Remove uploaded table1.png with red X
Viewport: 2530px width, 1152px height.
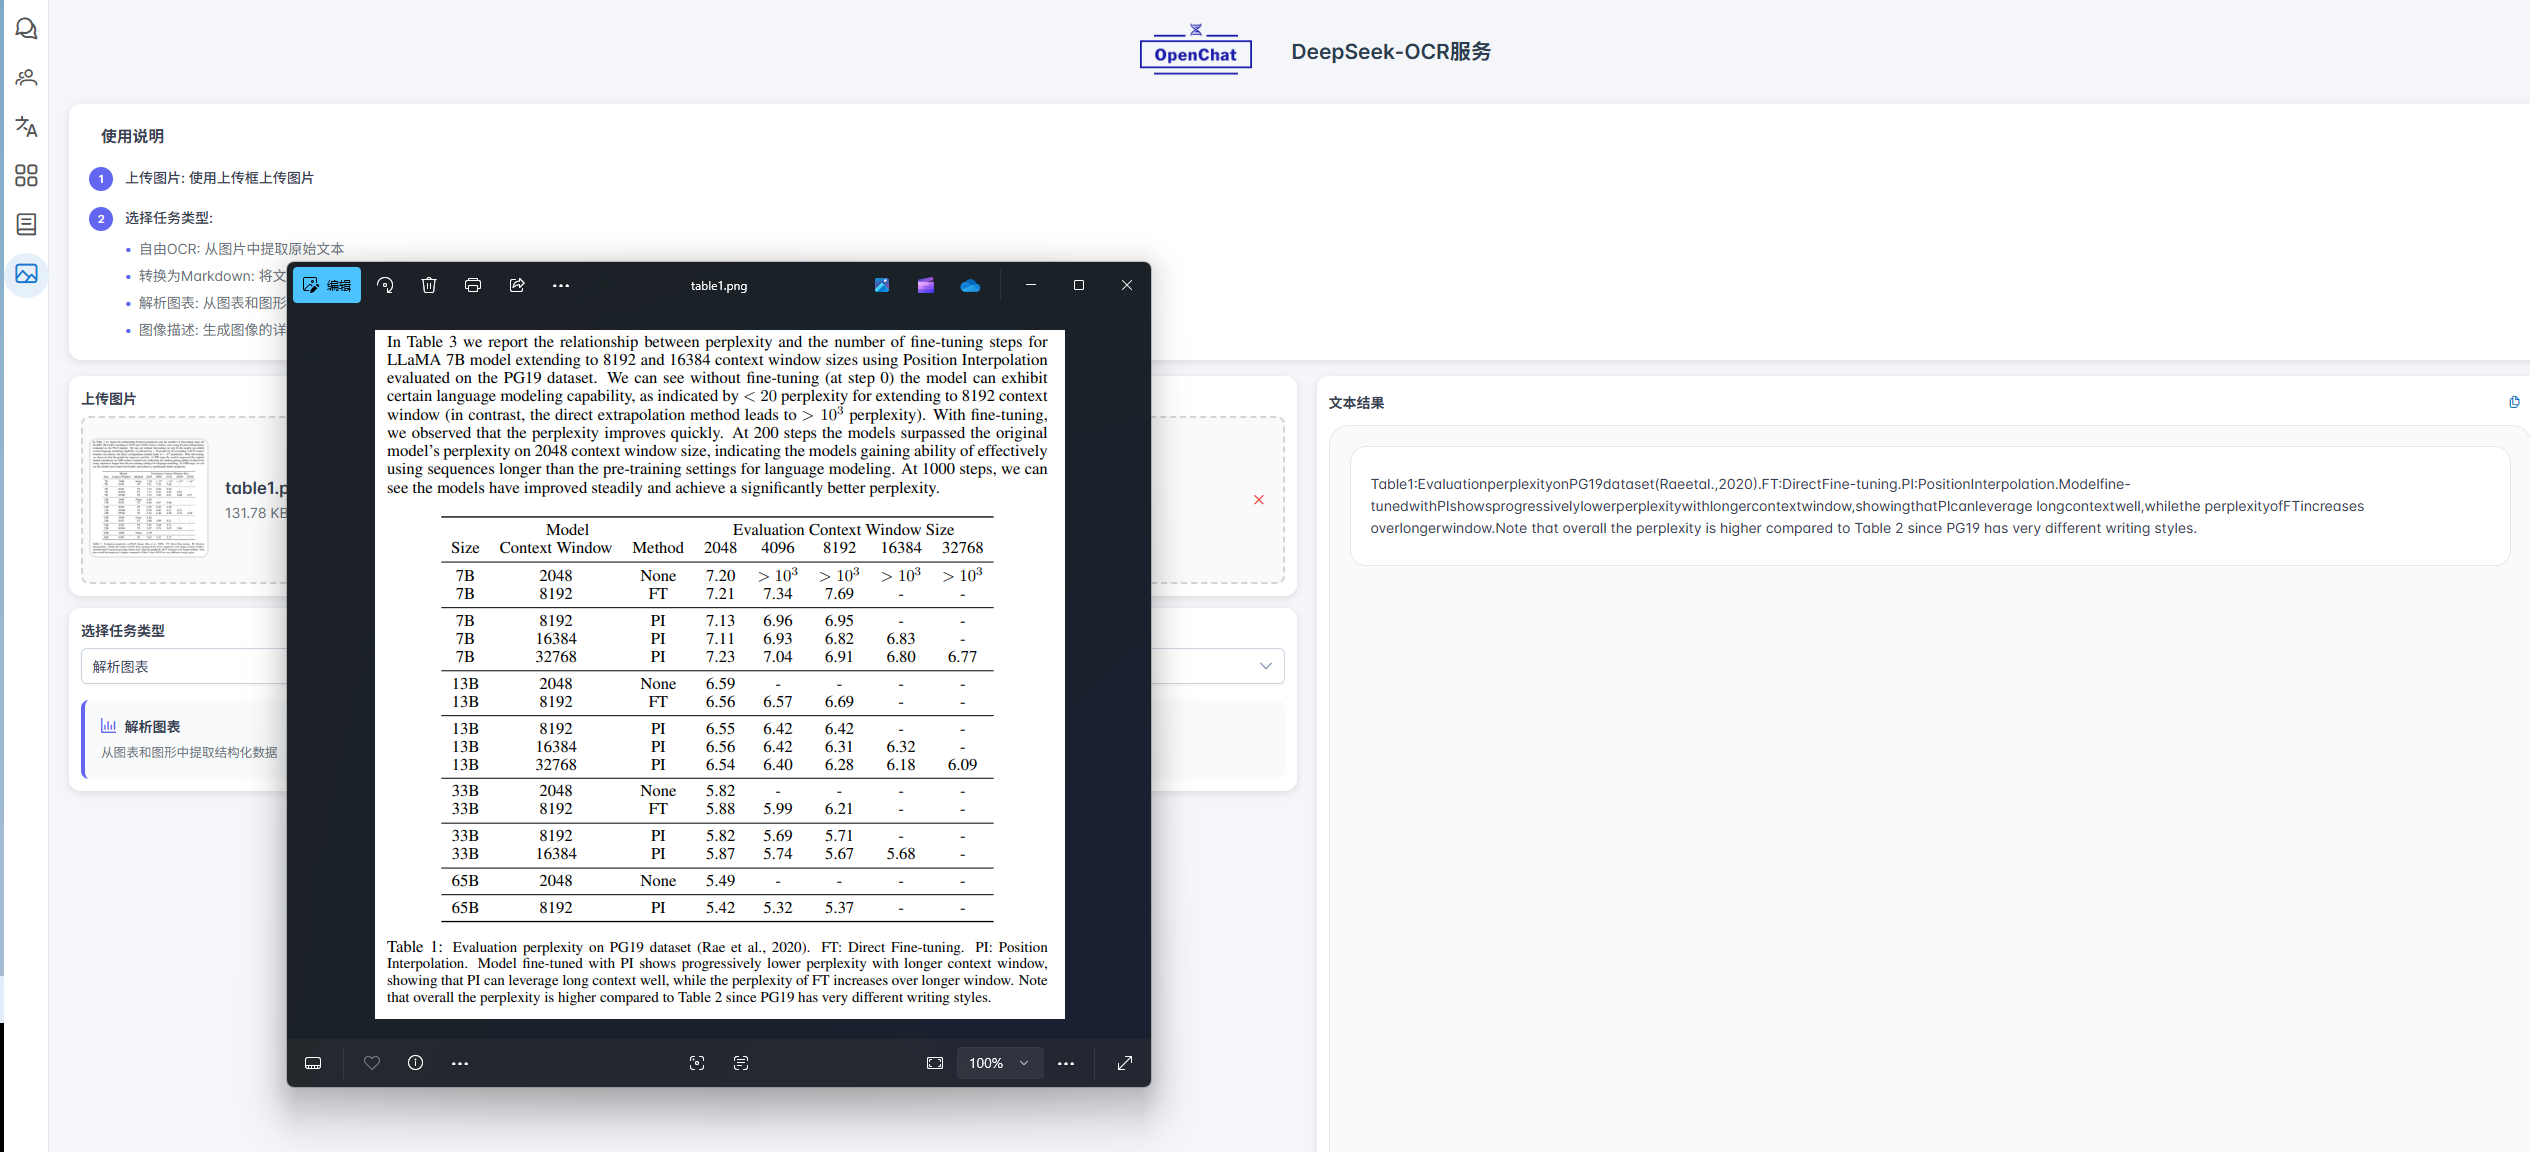pyautogui.click(x=1259, y=500)
